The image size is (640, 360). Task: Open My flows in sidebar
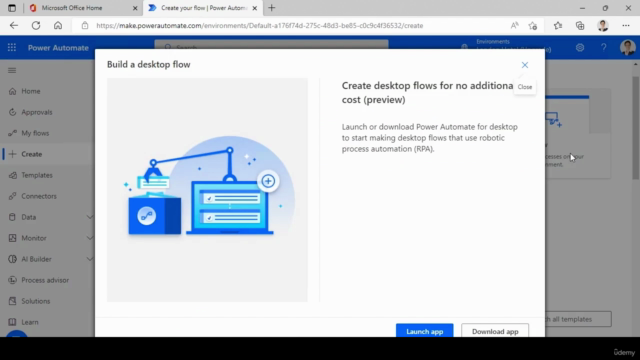(35, 133)
